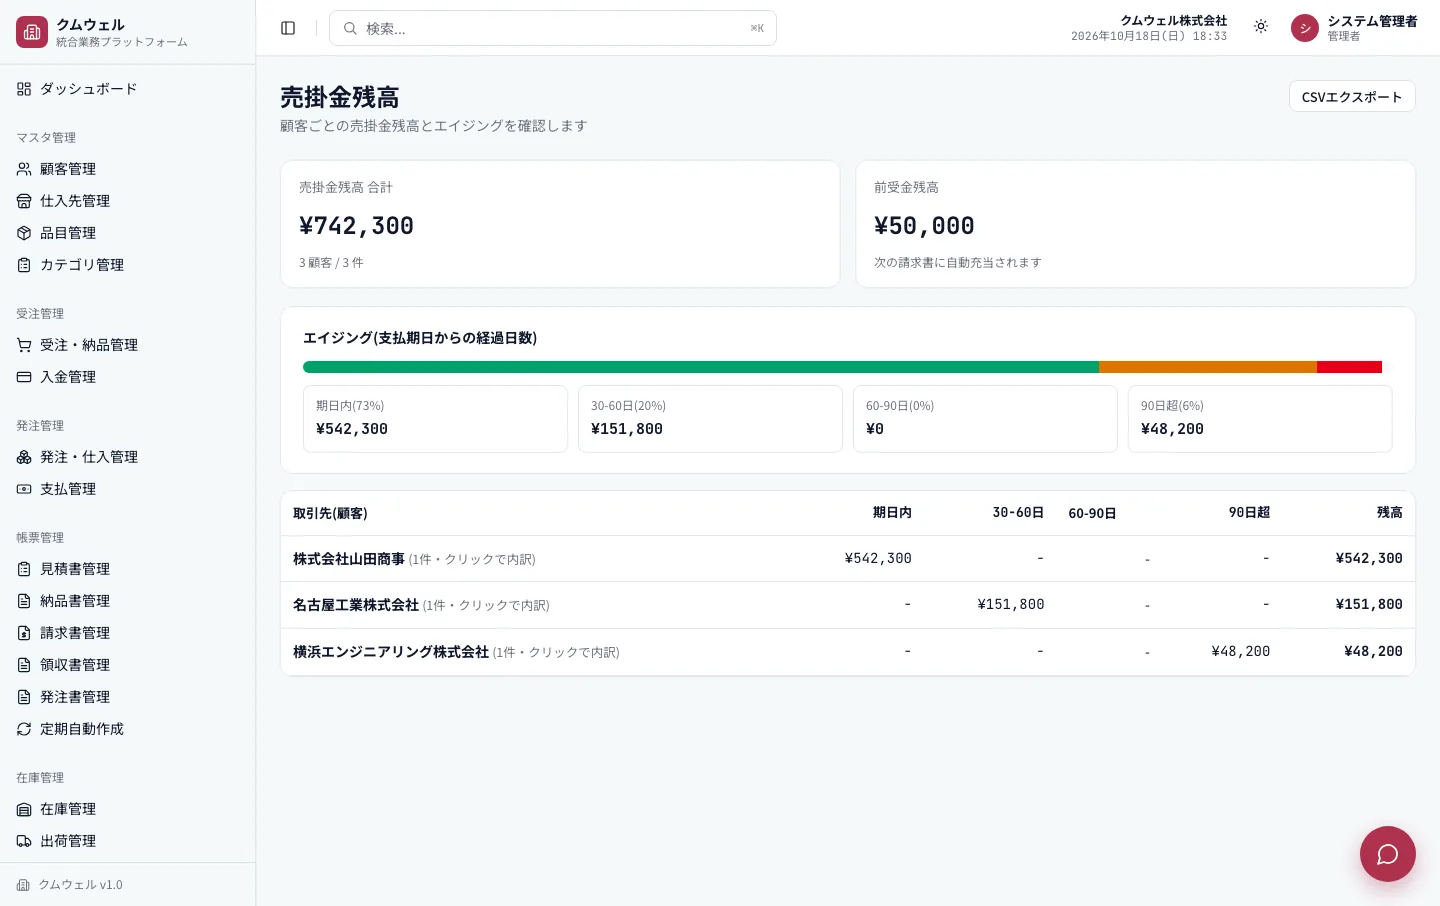The width and height of the screenshot is (1440, 906).
Task: Switch theme with the sun icon
Action: pyautogui.click(x=1261, y=27)
